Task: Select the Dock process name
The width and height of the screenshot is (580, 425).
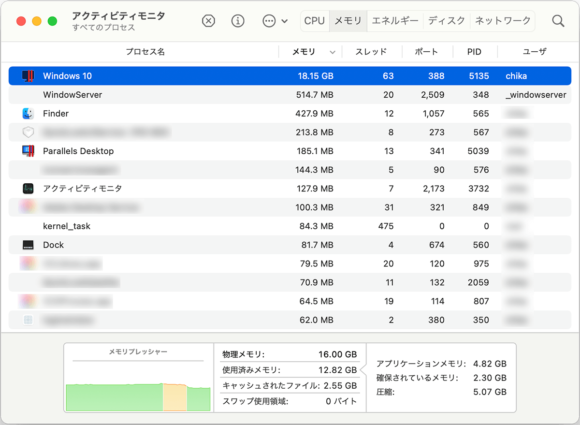Action: (53, 245)
